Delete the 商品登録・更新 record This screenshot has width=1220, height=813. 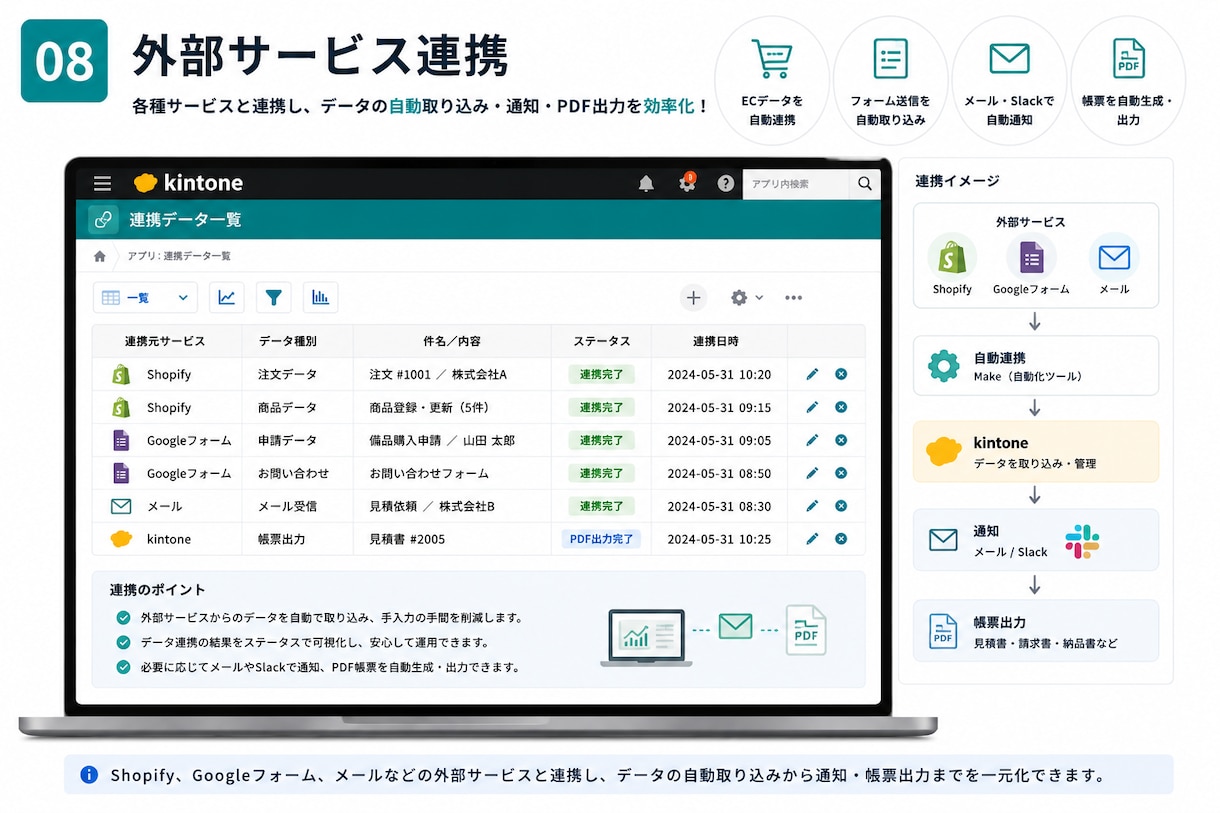[x=841, y=407]
